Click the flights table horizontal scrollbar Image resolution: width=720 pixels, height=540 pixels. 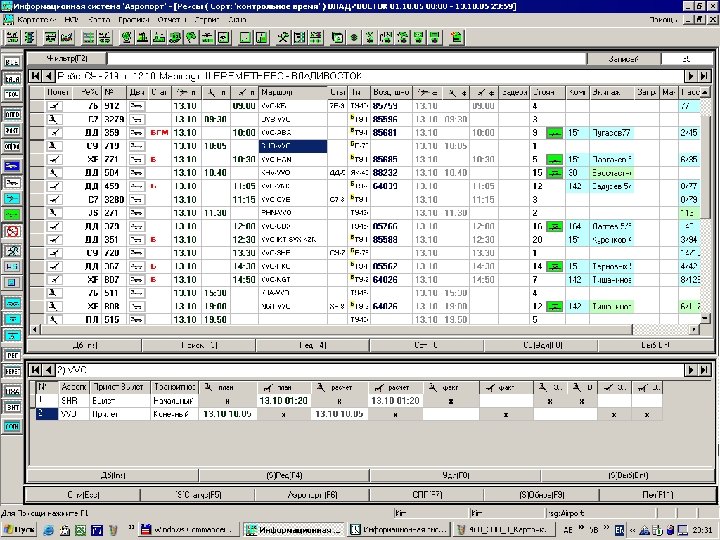(x=366, y=329)
